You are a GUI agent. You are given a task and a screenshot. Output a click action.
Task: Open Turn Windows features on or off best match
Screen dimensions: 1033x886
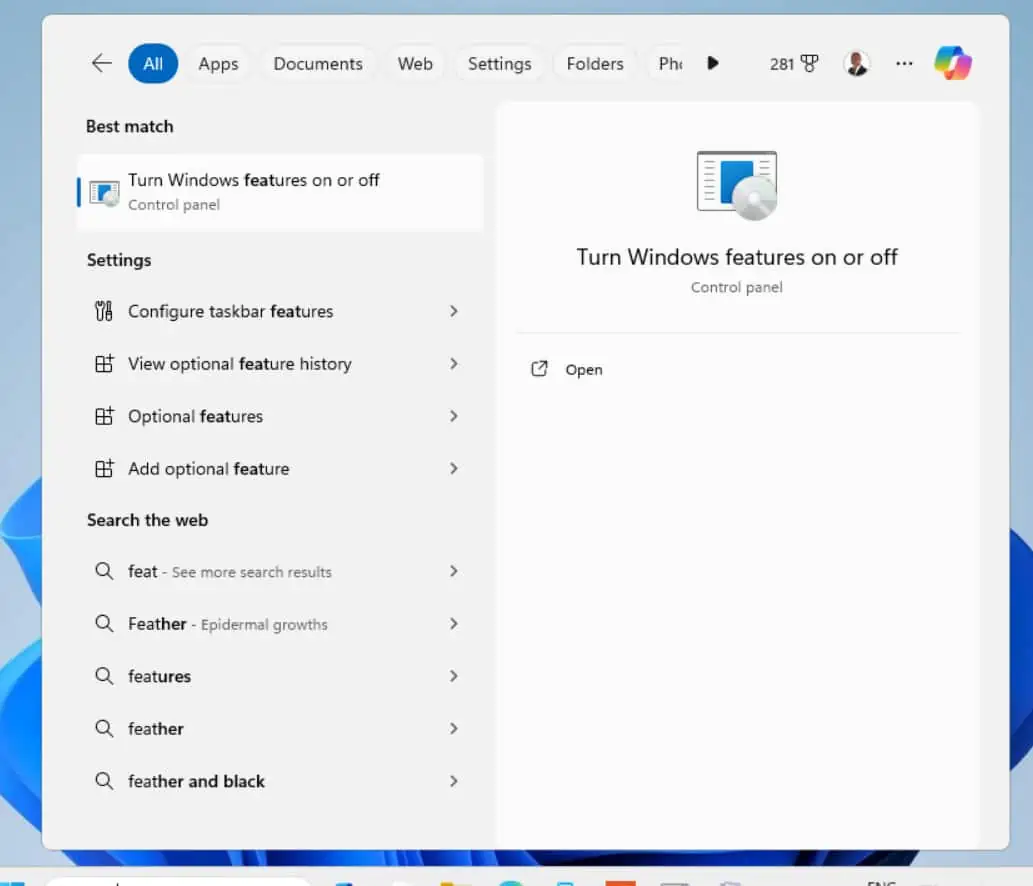click(281, 192)
